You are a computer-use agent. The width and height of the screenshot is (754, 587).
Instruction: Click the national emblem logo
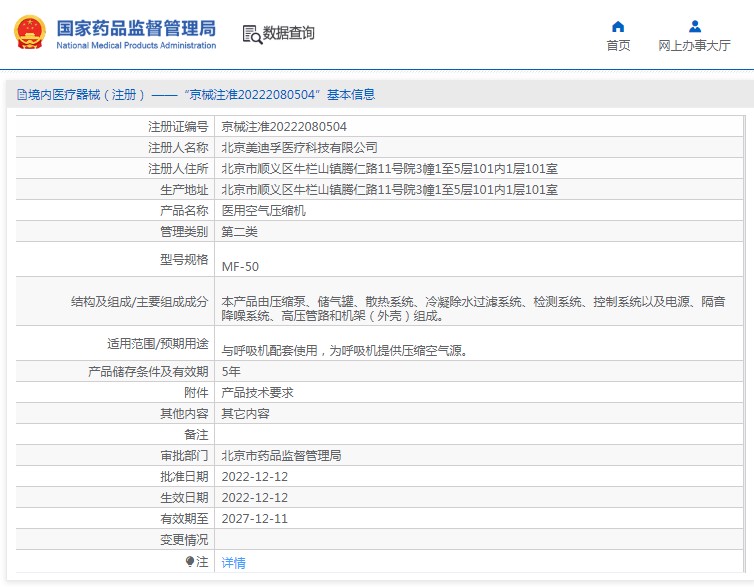30,33
